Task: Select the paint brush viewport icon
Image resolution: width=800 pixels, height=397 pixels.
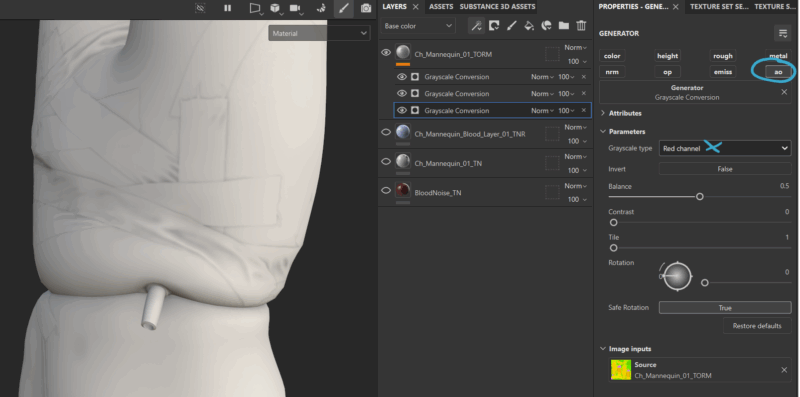Action: (344, 8)
